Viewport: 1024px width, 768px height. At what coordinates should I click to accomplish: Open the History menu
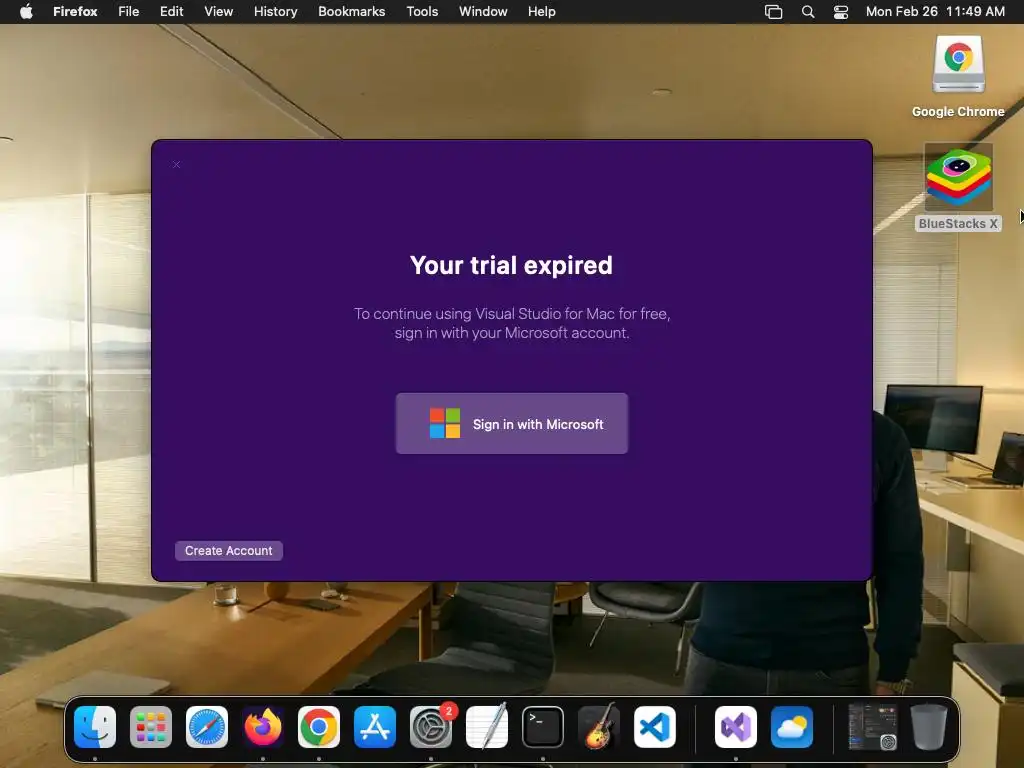pos(276,12)
